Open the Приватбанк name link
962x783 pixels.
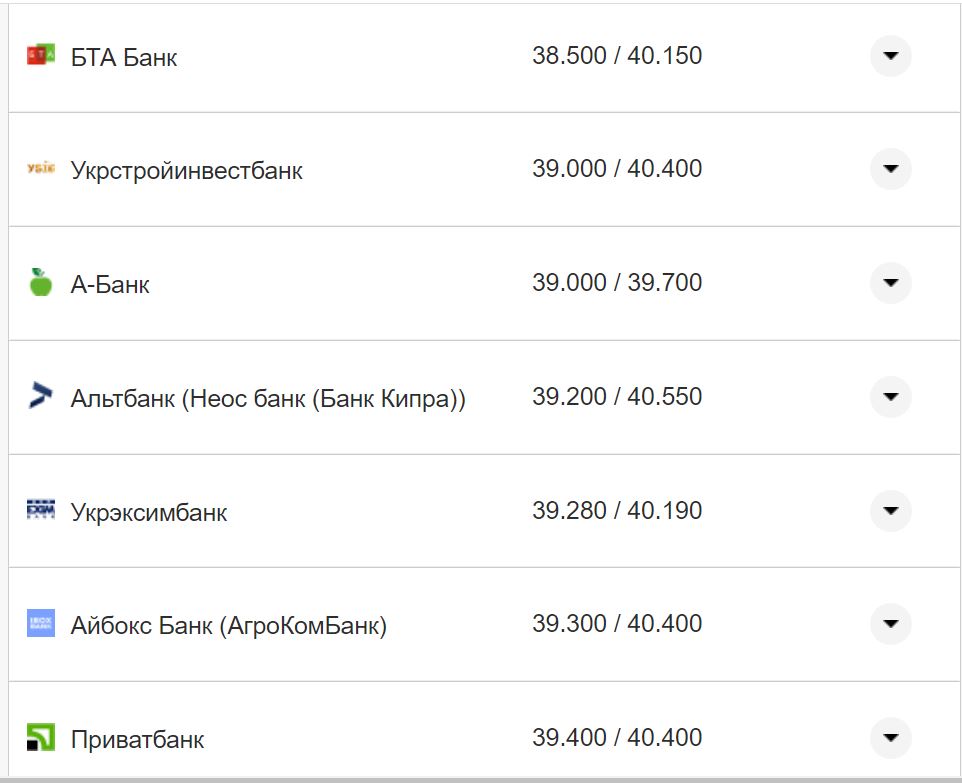point(137,740)
